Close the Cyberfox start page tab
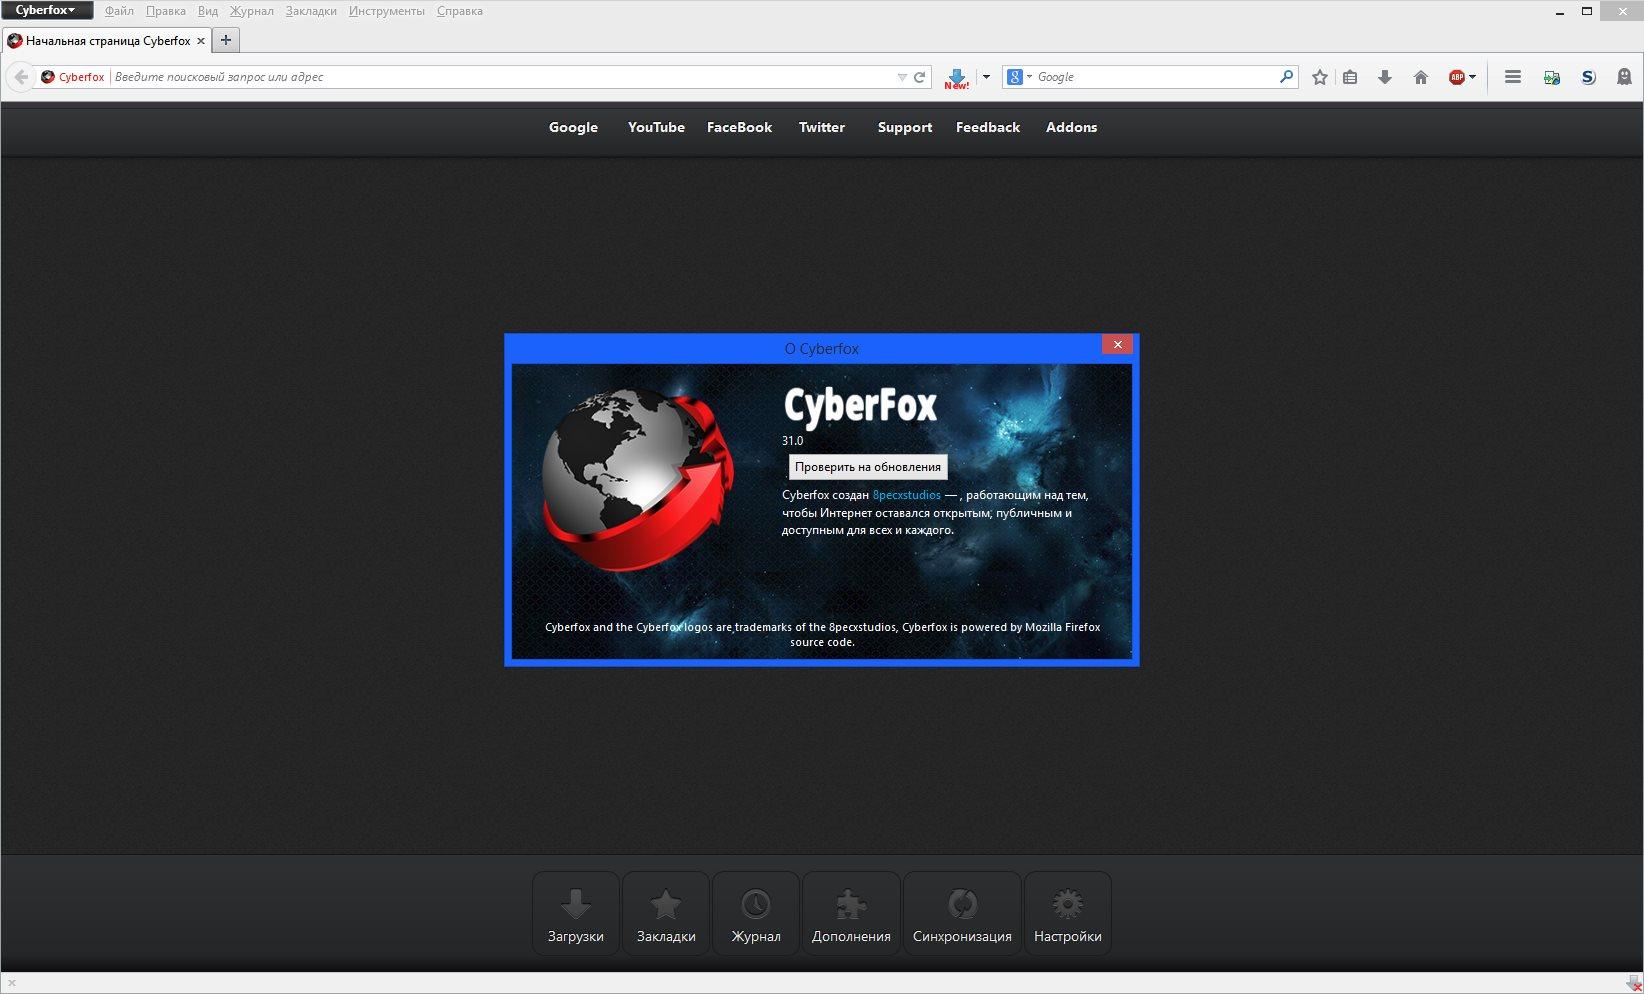 tap(201, 41)
